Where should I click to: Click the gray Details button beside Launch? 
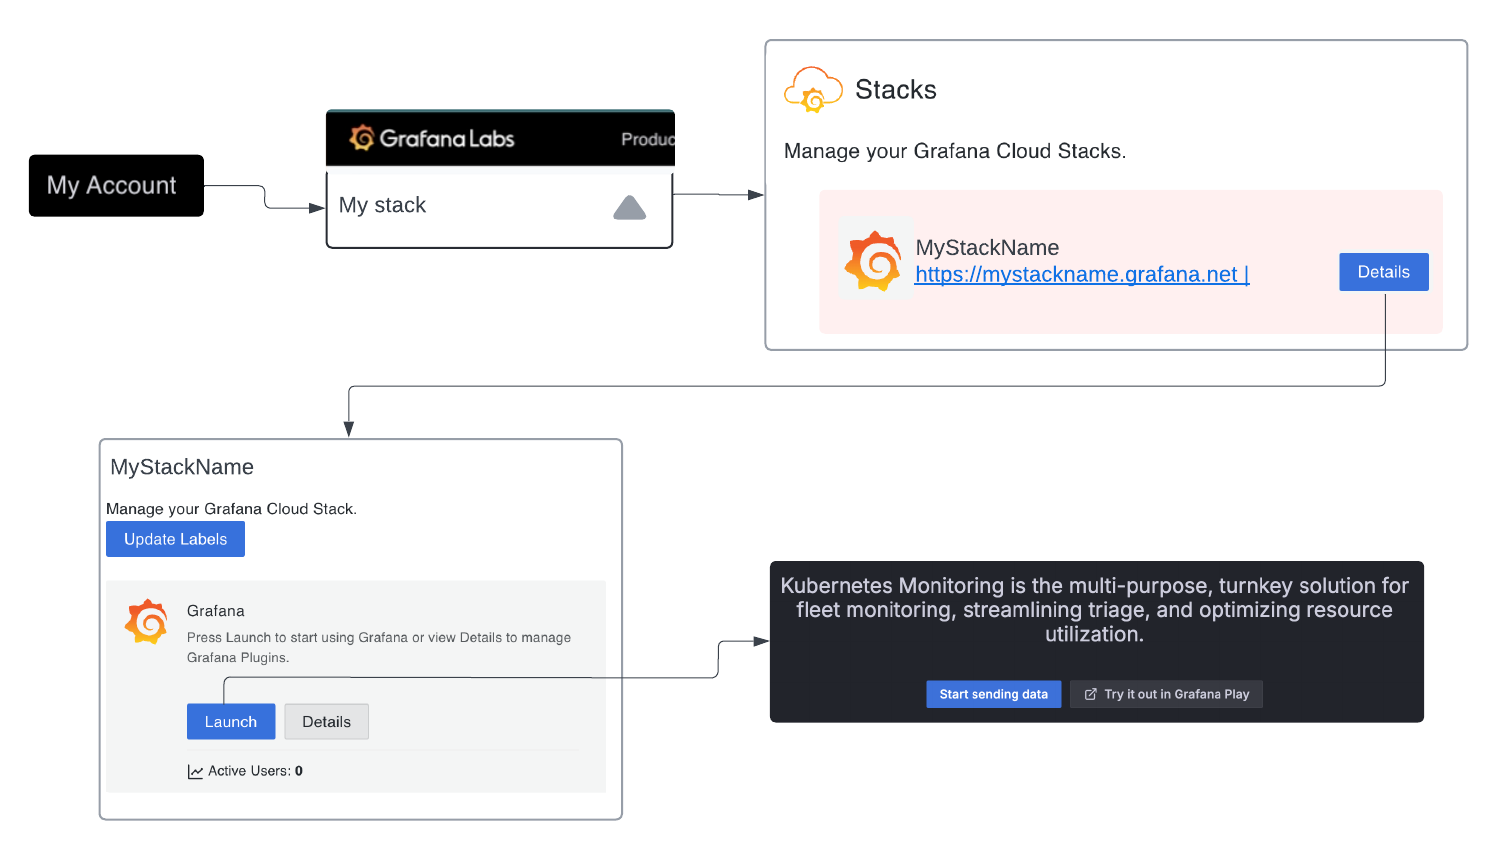tap(326, 722)
